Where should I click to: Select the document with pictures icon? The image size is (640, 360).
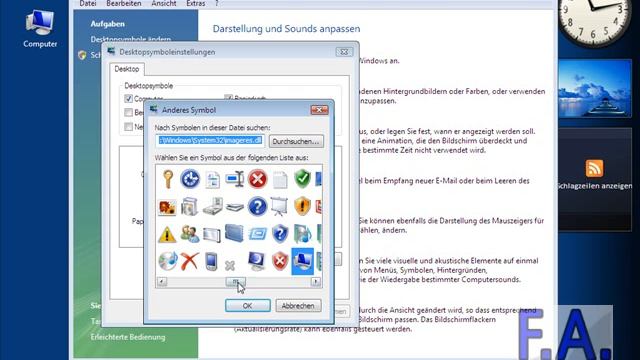pyautogui.click(x=212, y=180)
